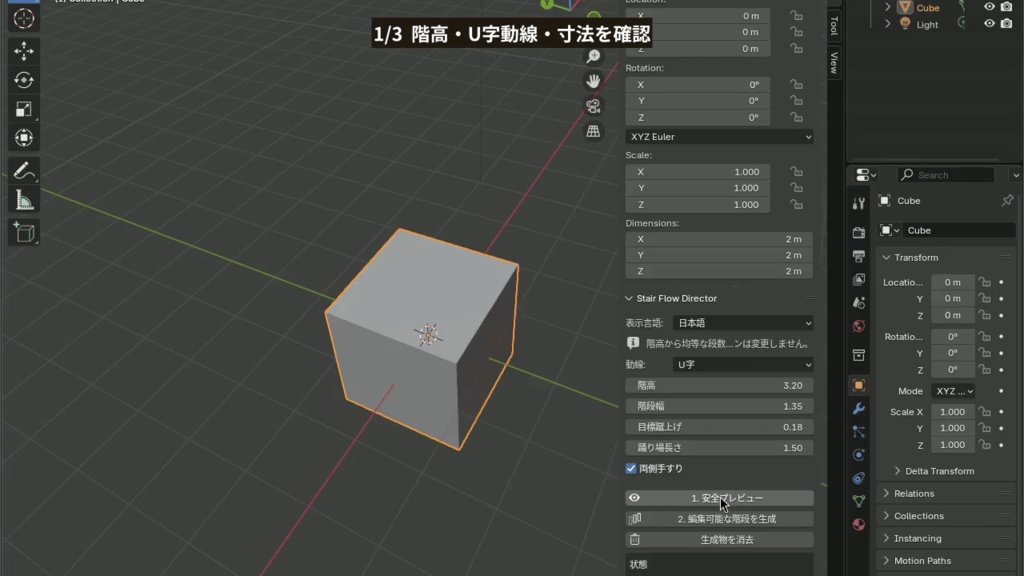Open Scene properties tab
This screenshot has height=576, width=1024.
tap(859, 303)
